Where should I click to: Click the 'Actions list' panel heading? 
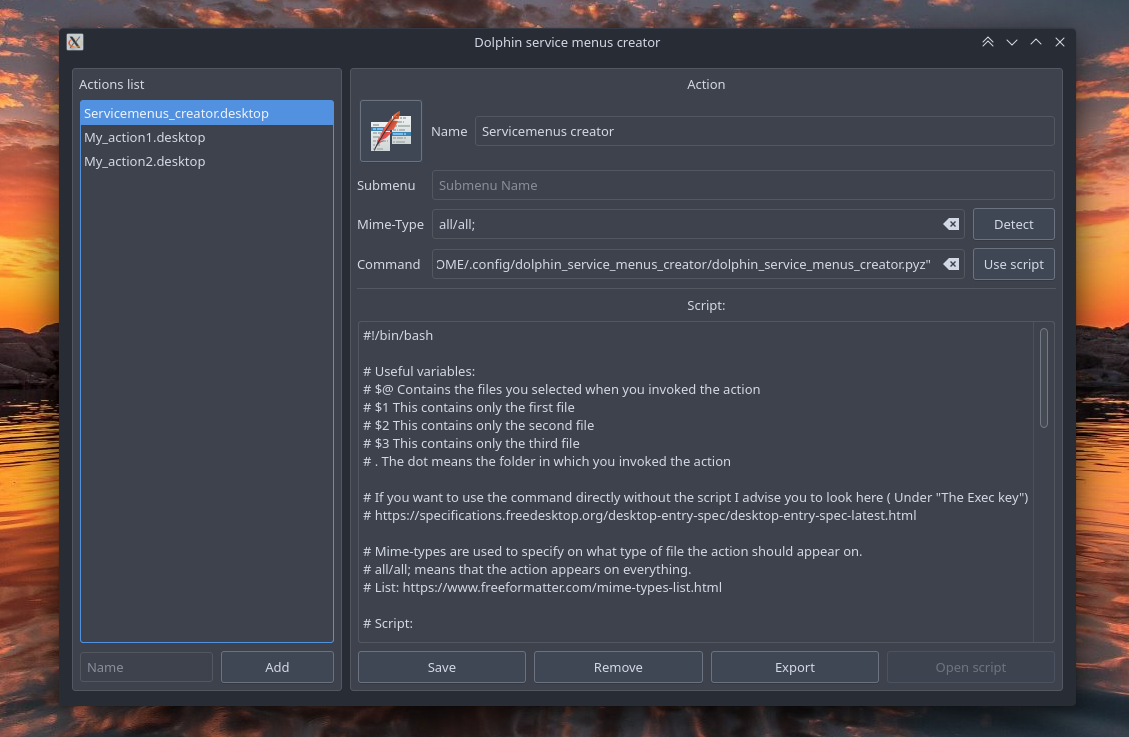[x=112, y=84]
